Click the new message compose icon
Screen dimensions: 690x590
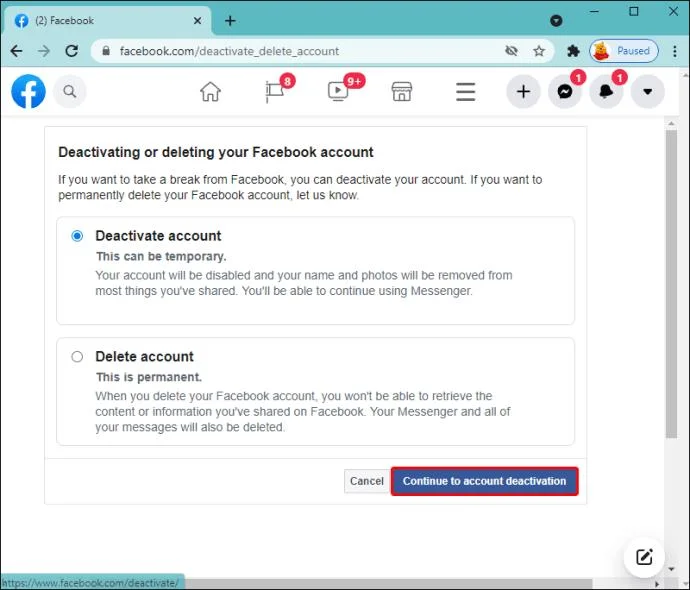pos(644,557)
